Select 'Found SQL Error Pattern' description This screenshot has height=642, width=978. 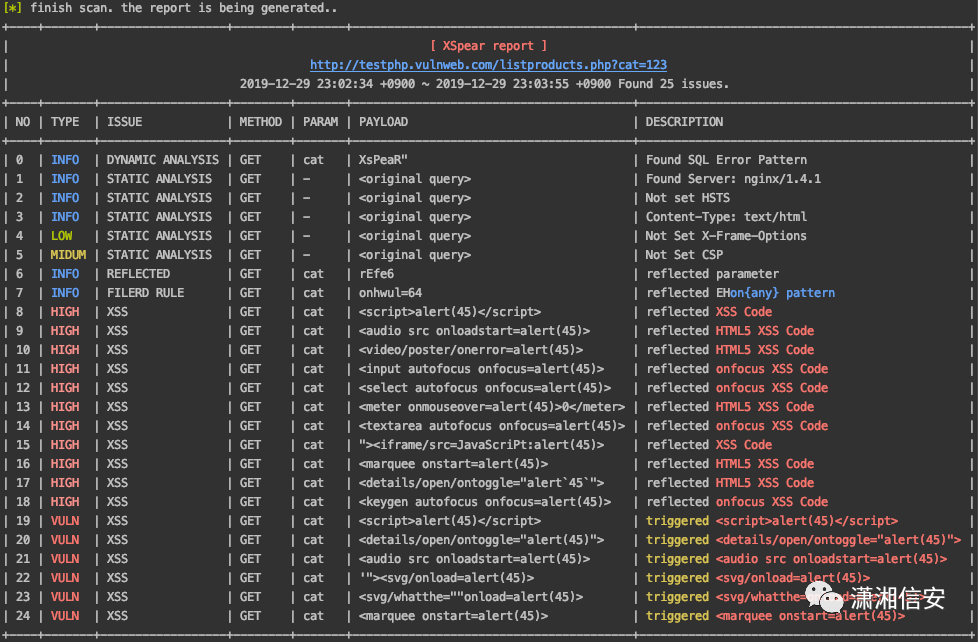[x=726, y=160]
